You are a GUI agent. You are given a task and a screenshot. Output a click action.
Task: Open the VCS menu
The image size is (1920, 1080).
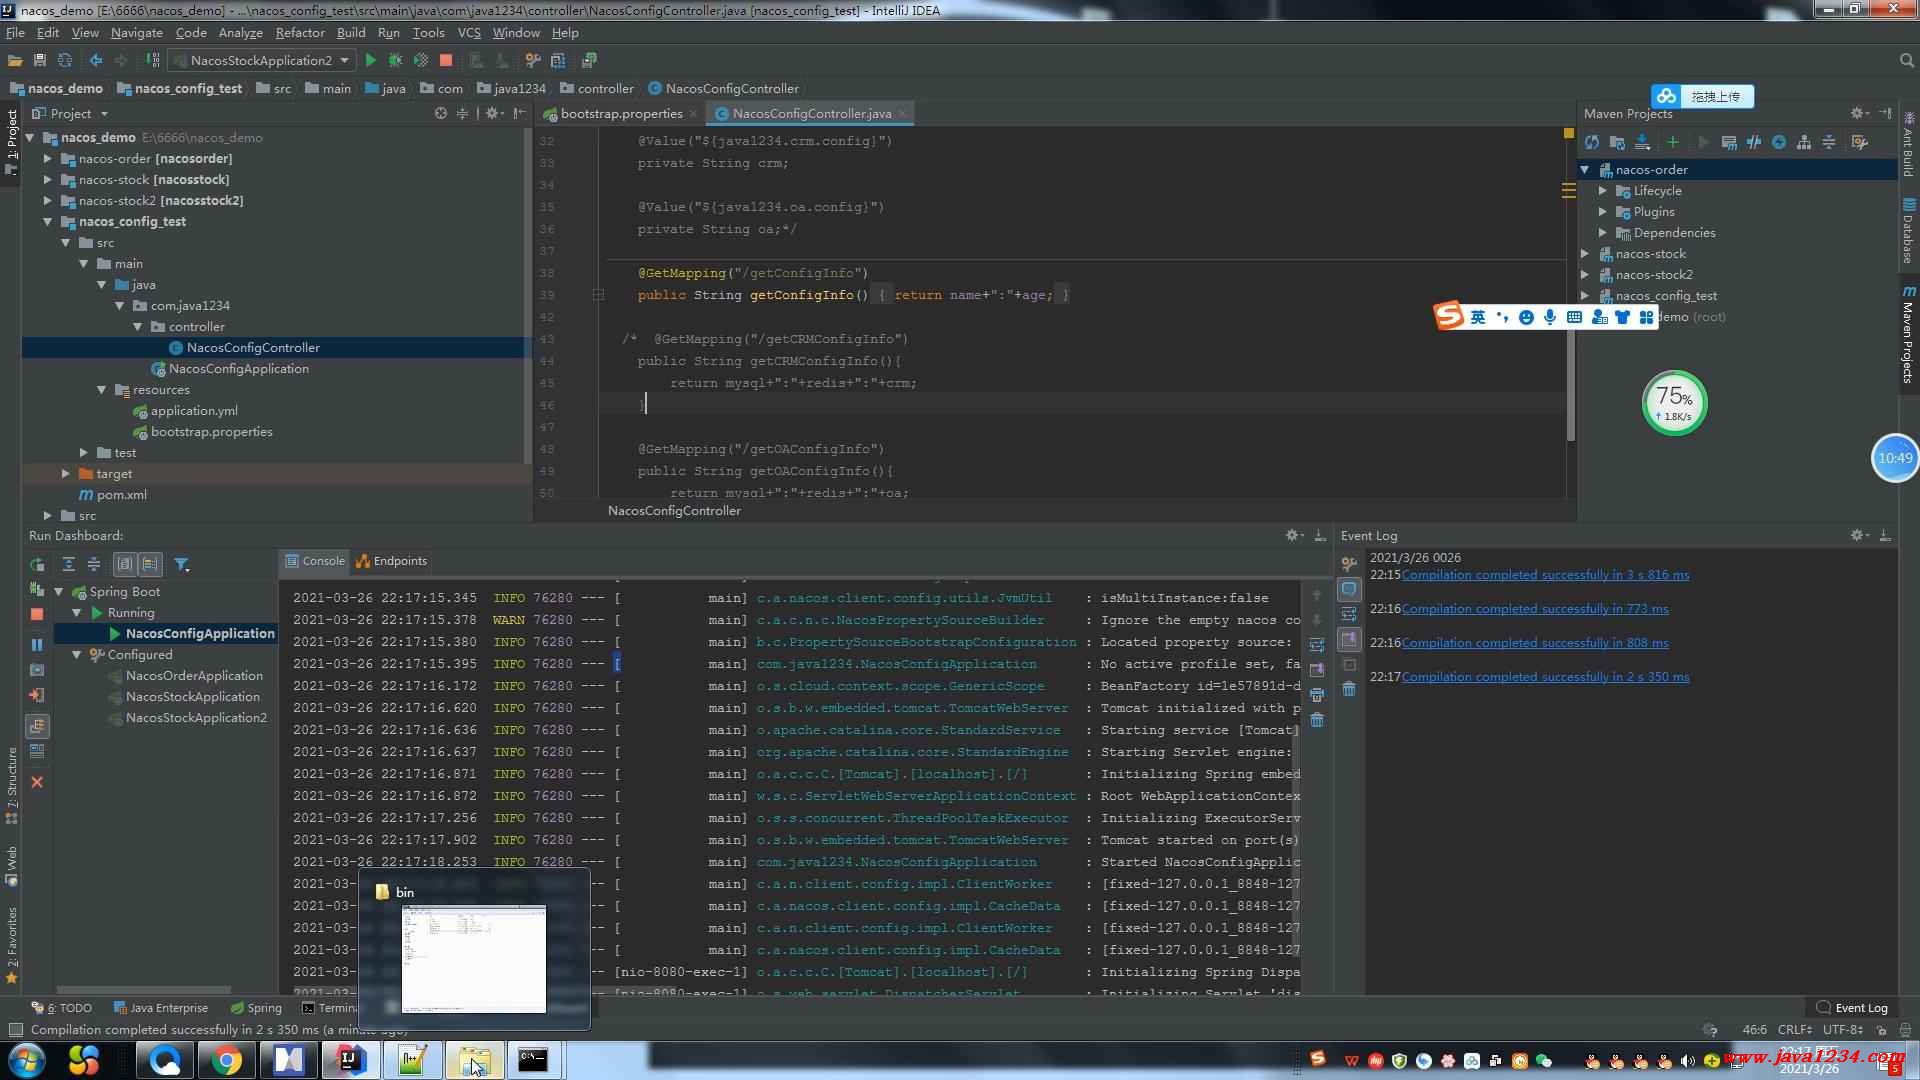469,32
